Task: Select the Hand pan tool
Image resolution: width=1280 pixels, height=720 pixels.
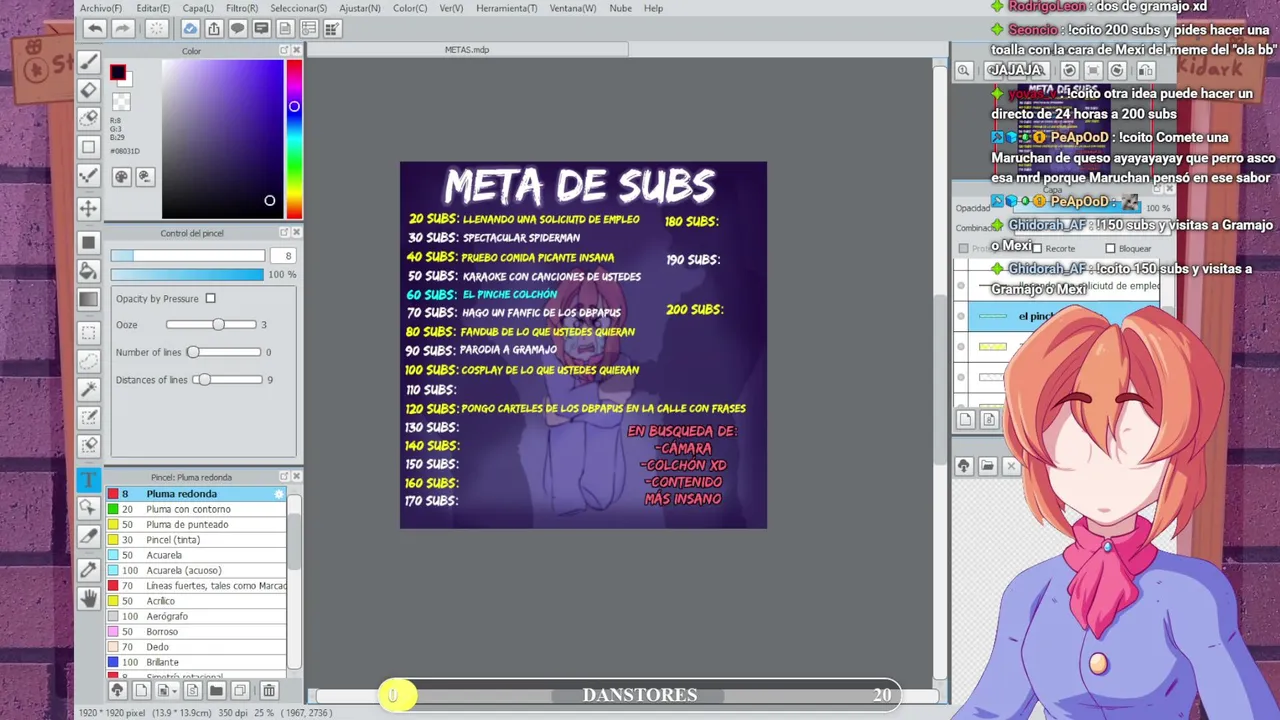Action: pyautogui.click(x=88, y=599)
